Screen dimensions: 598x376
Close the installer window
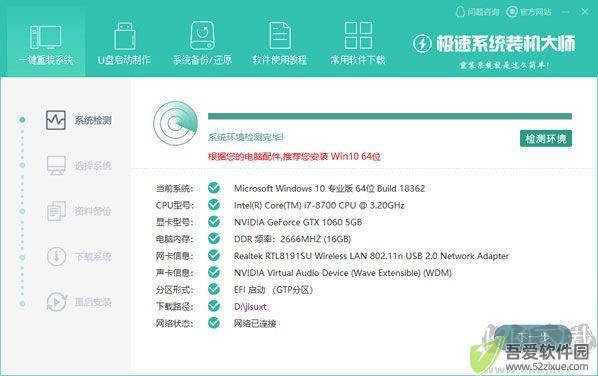pos(585,12)
